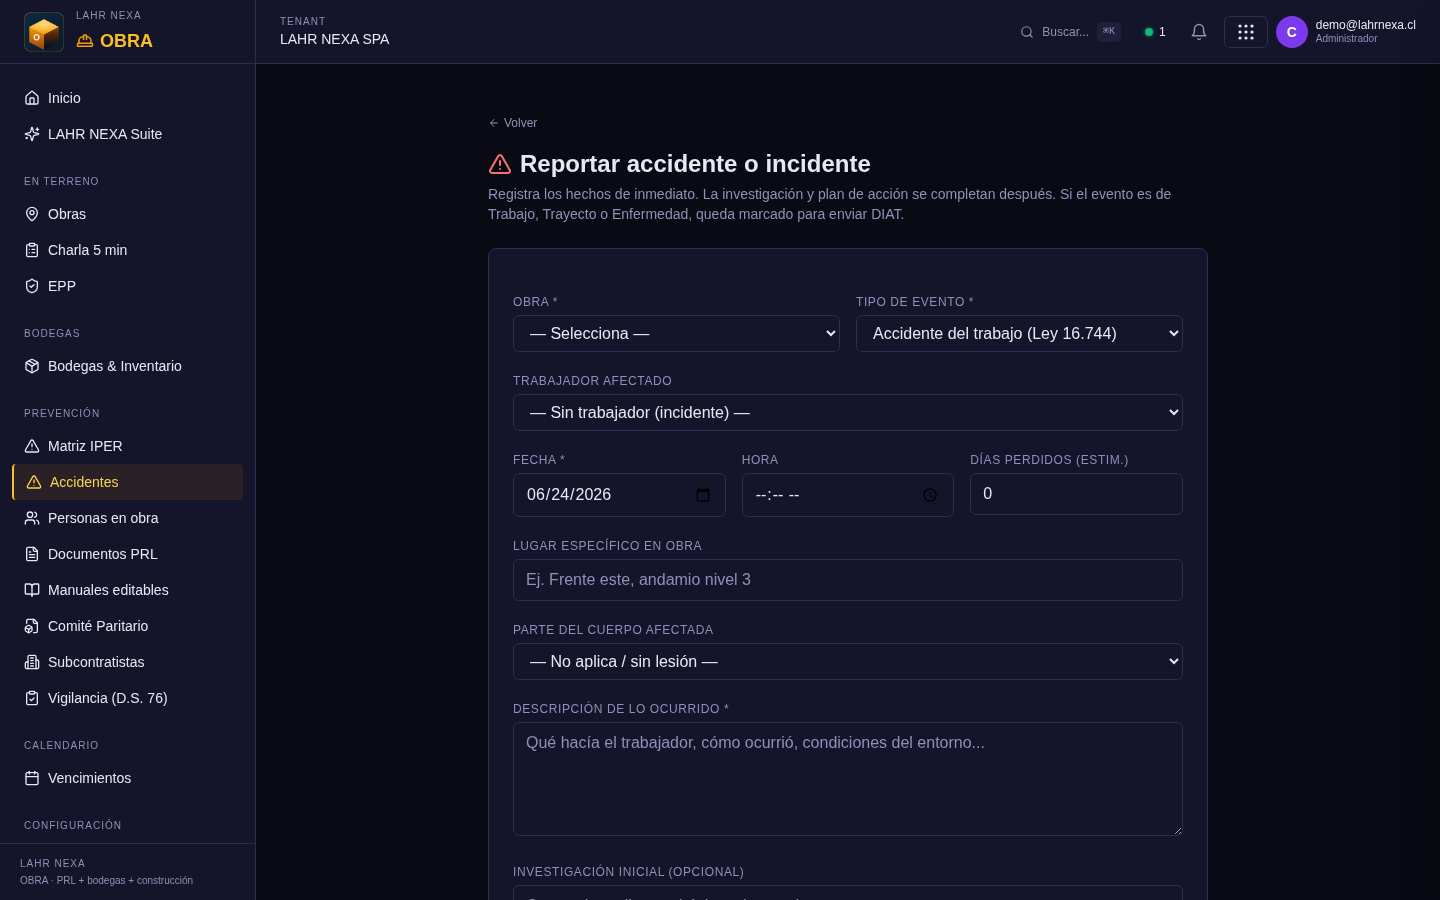Open the date picker calendar icon in Fecha
The height and width of the screenshot is (900, 1440).
(703, 495)
